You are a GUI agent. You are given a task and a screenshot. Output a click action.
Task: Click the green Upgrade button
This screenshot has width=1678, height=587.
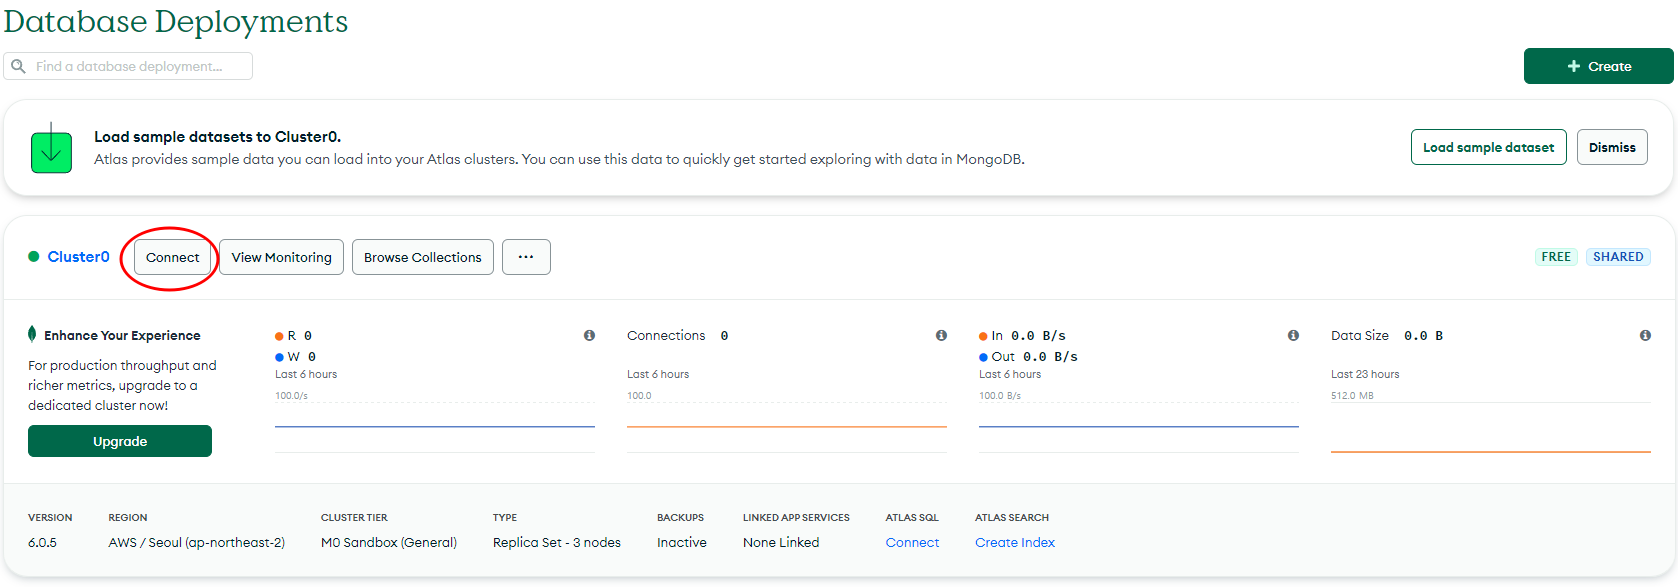(x=120, y=441)
